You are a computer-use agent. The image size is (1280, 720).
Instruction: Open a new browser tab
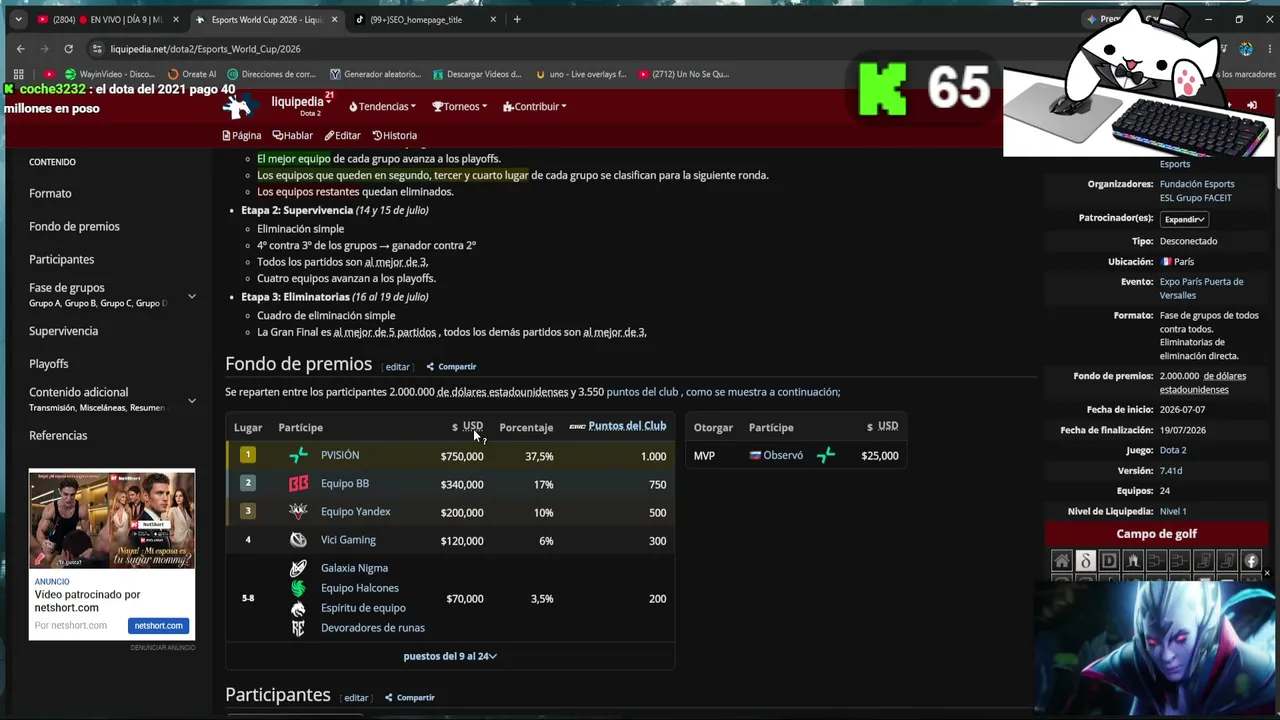(x=517, y=19)
